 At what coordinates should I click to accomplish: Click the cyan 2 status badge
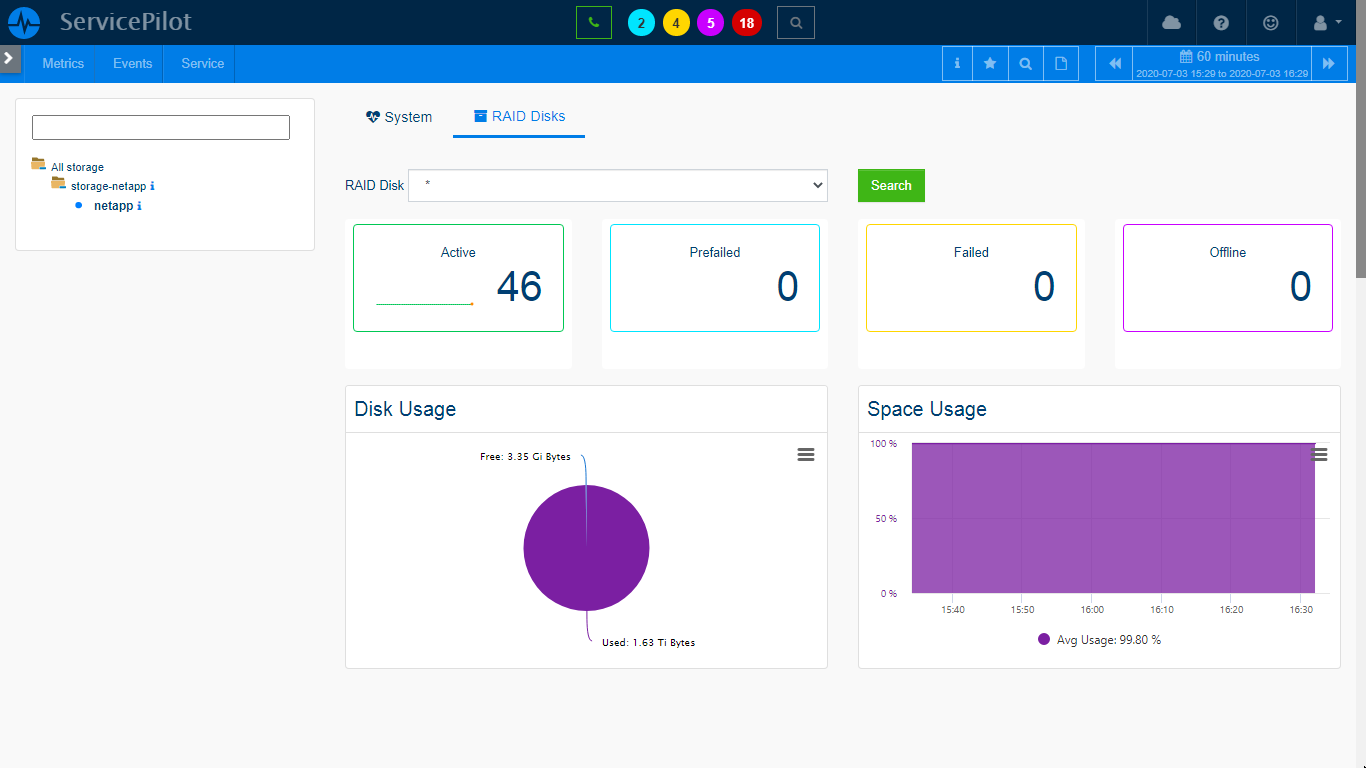click(641, 22)
